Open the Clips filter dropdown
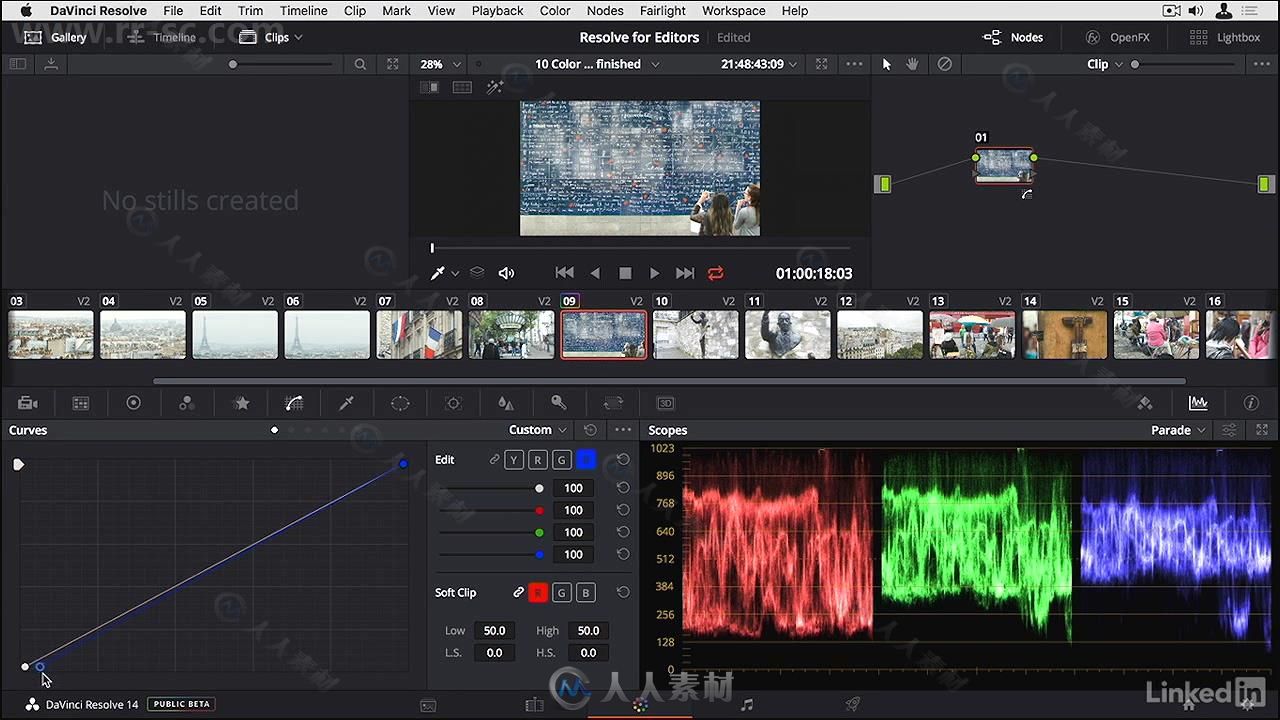Screen dimensions: 1280x720 point(271,37)
